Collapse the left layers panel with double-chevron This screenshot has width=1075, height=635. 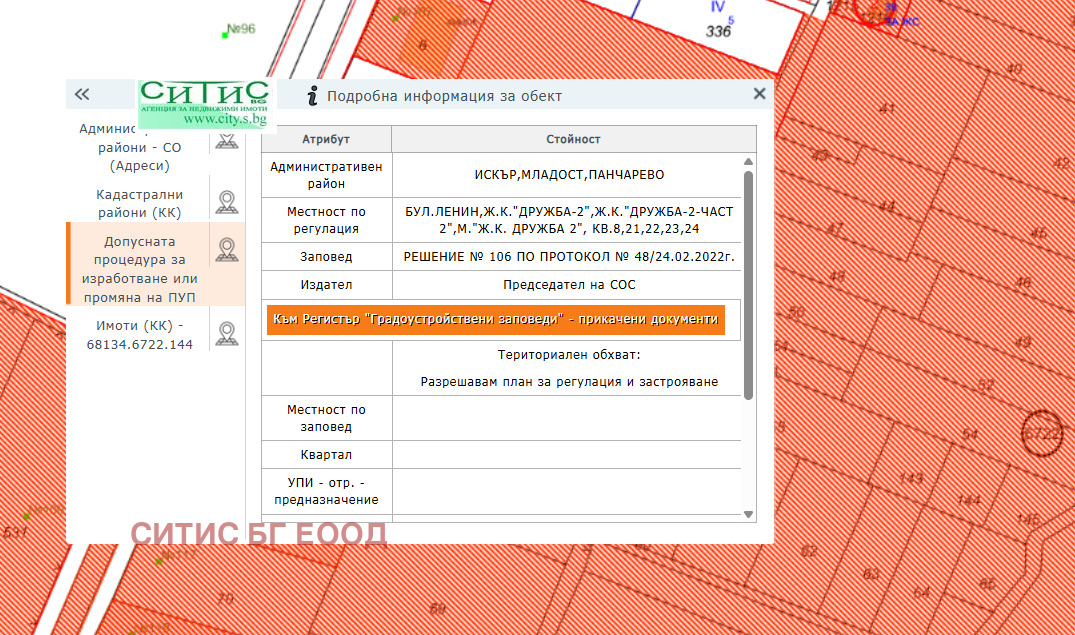click(x=82, y=94)
